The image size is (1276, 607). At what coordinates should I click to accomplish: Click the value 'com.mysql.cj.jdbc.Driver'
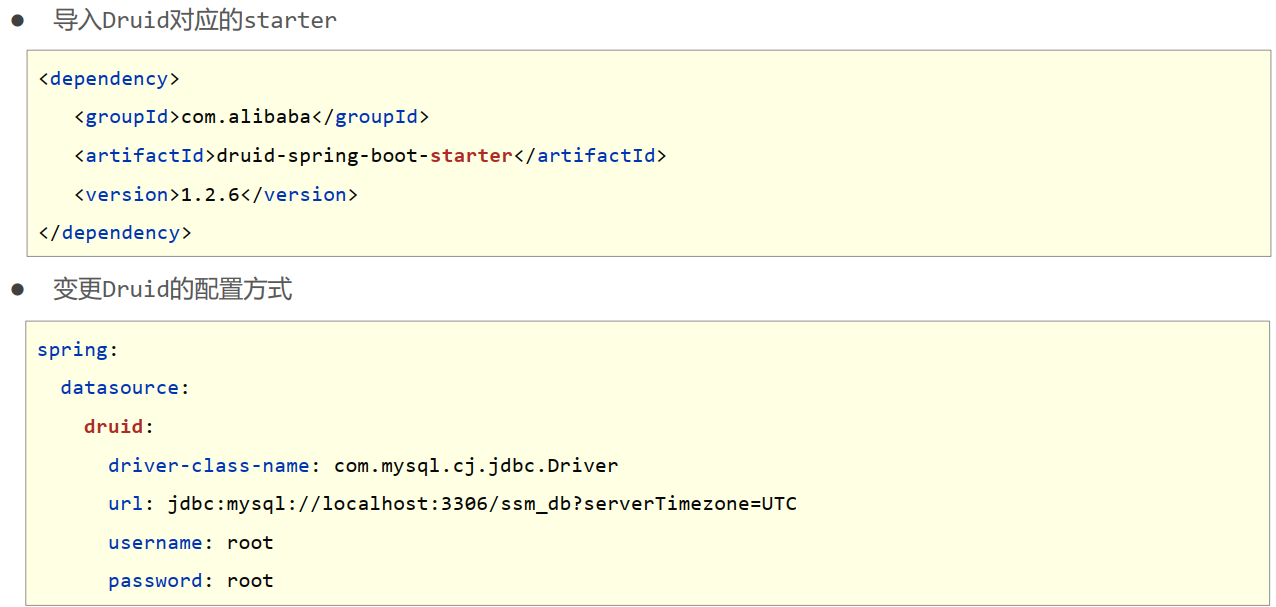pos(476,465)
